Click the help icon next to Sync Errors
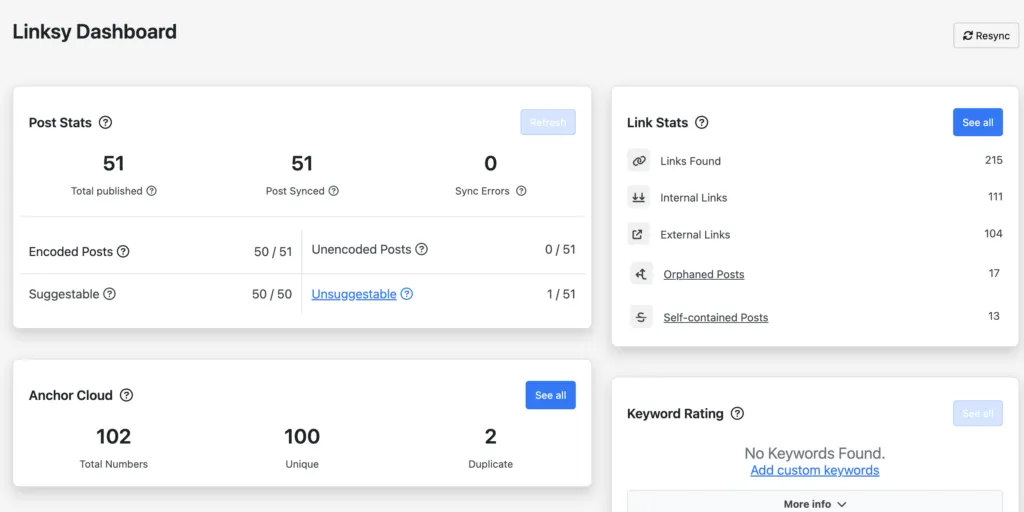 click(x=520, y=191)
